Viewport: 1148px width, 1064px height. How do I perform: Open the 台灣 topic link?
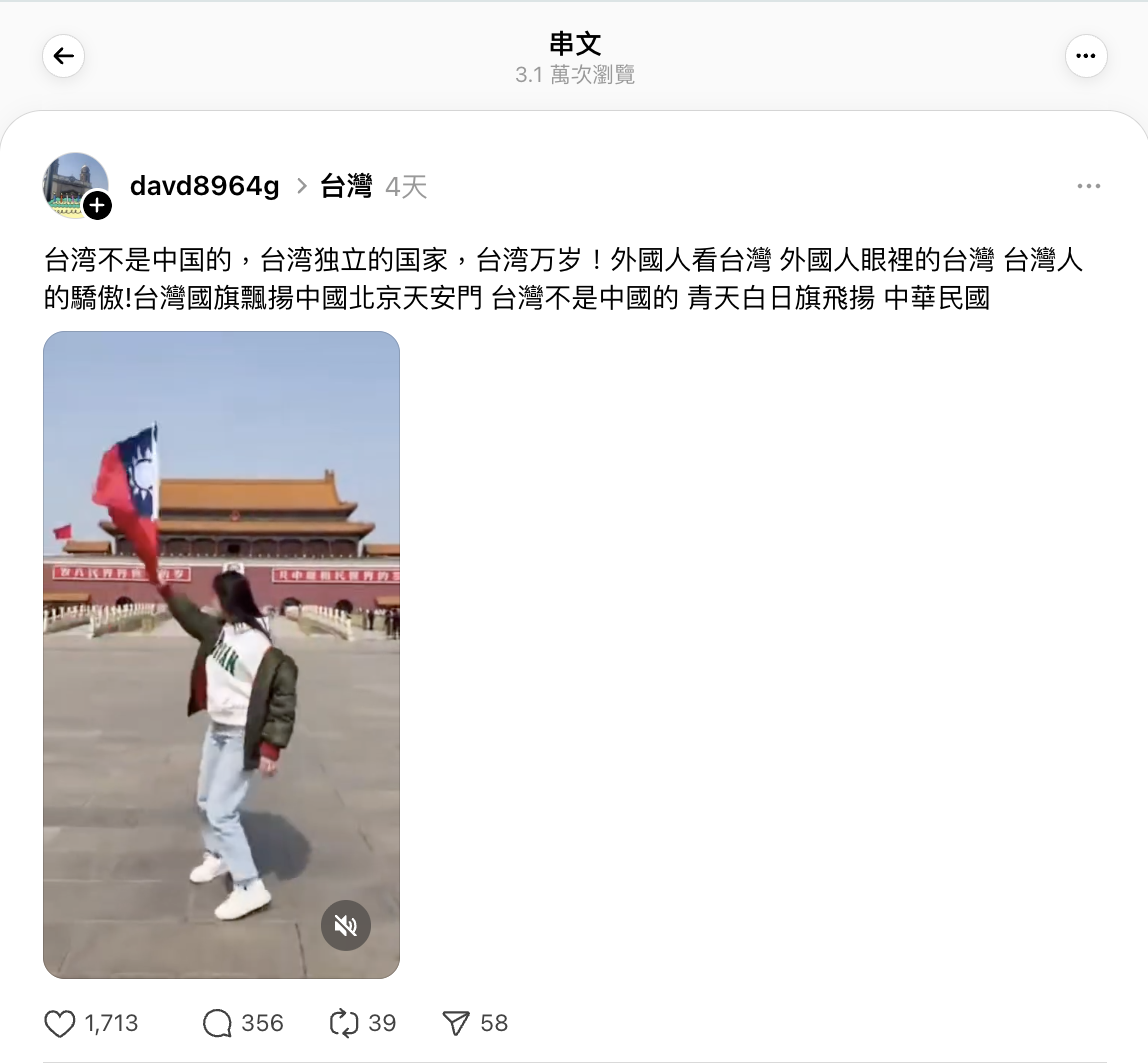point(346,186)
